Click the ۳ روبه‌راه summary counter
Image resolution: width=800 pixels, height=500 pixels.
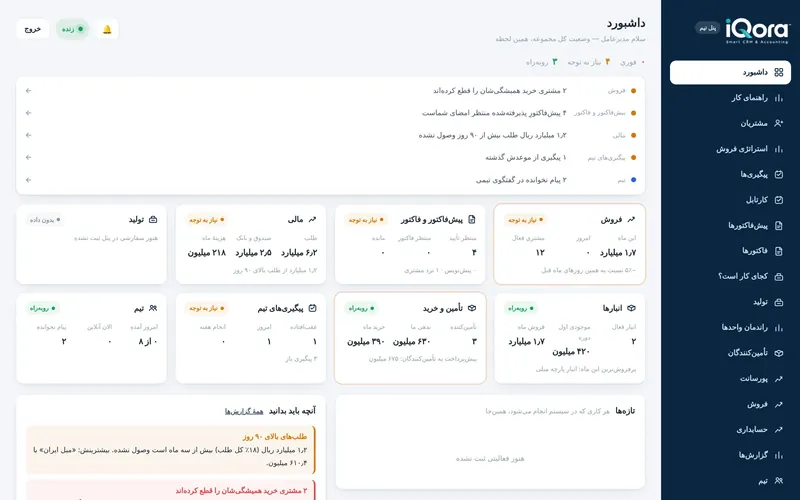(x=542, y=62)
